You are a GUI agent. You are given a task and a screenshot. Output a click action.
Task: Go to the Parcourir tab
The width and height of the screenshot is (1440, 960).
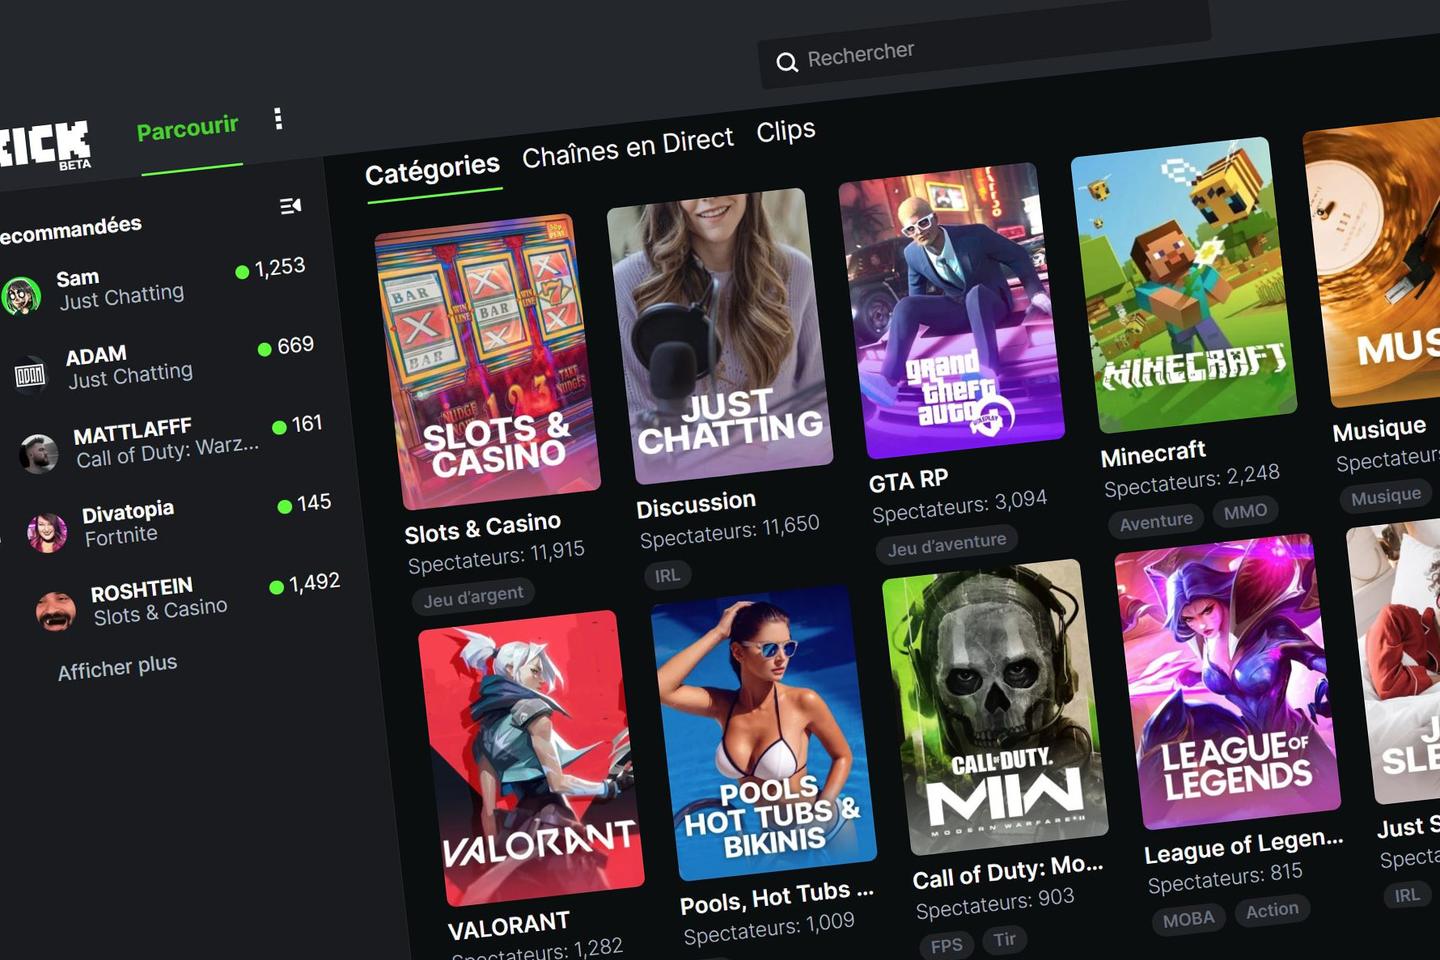click(188, 129)
